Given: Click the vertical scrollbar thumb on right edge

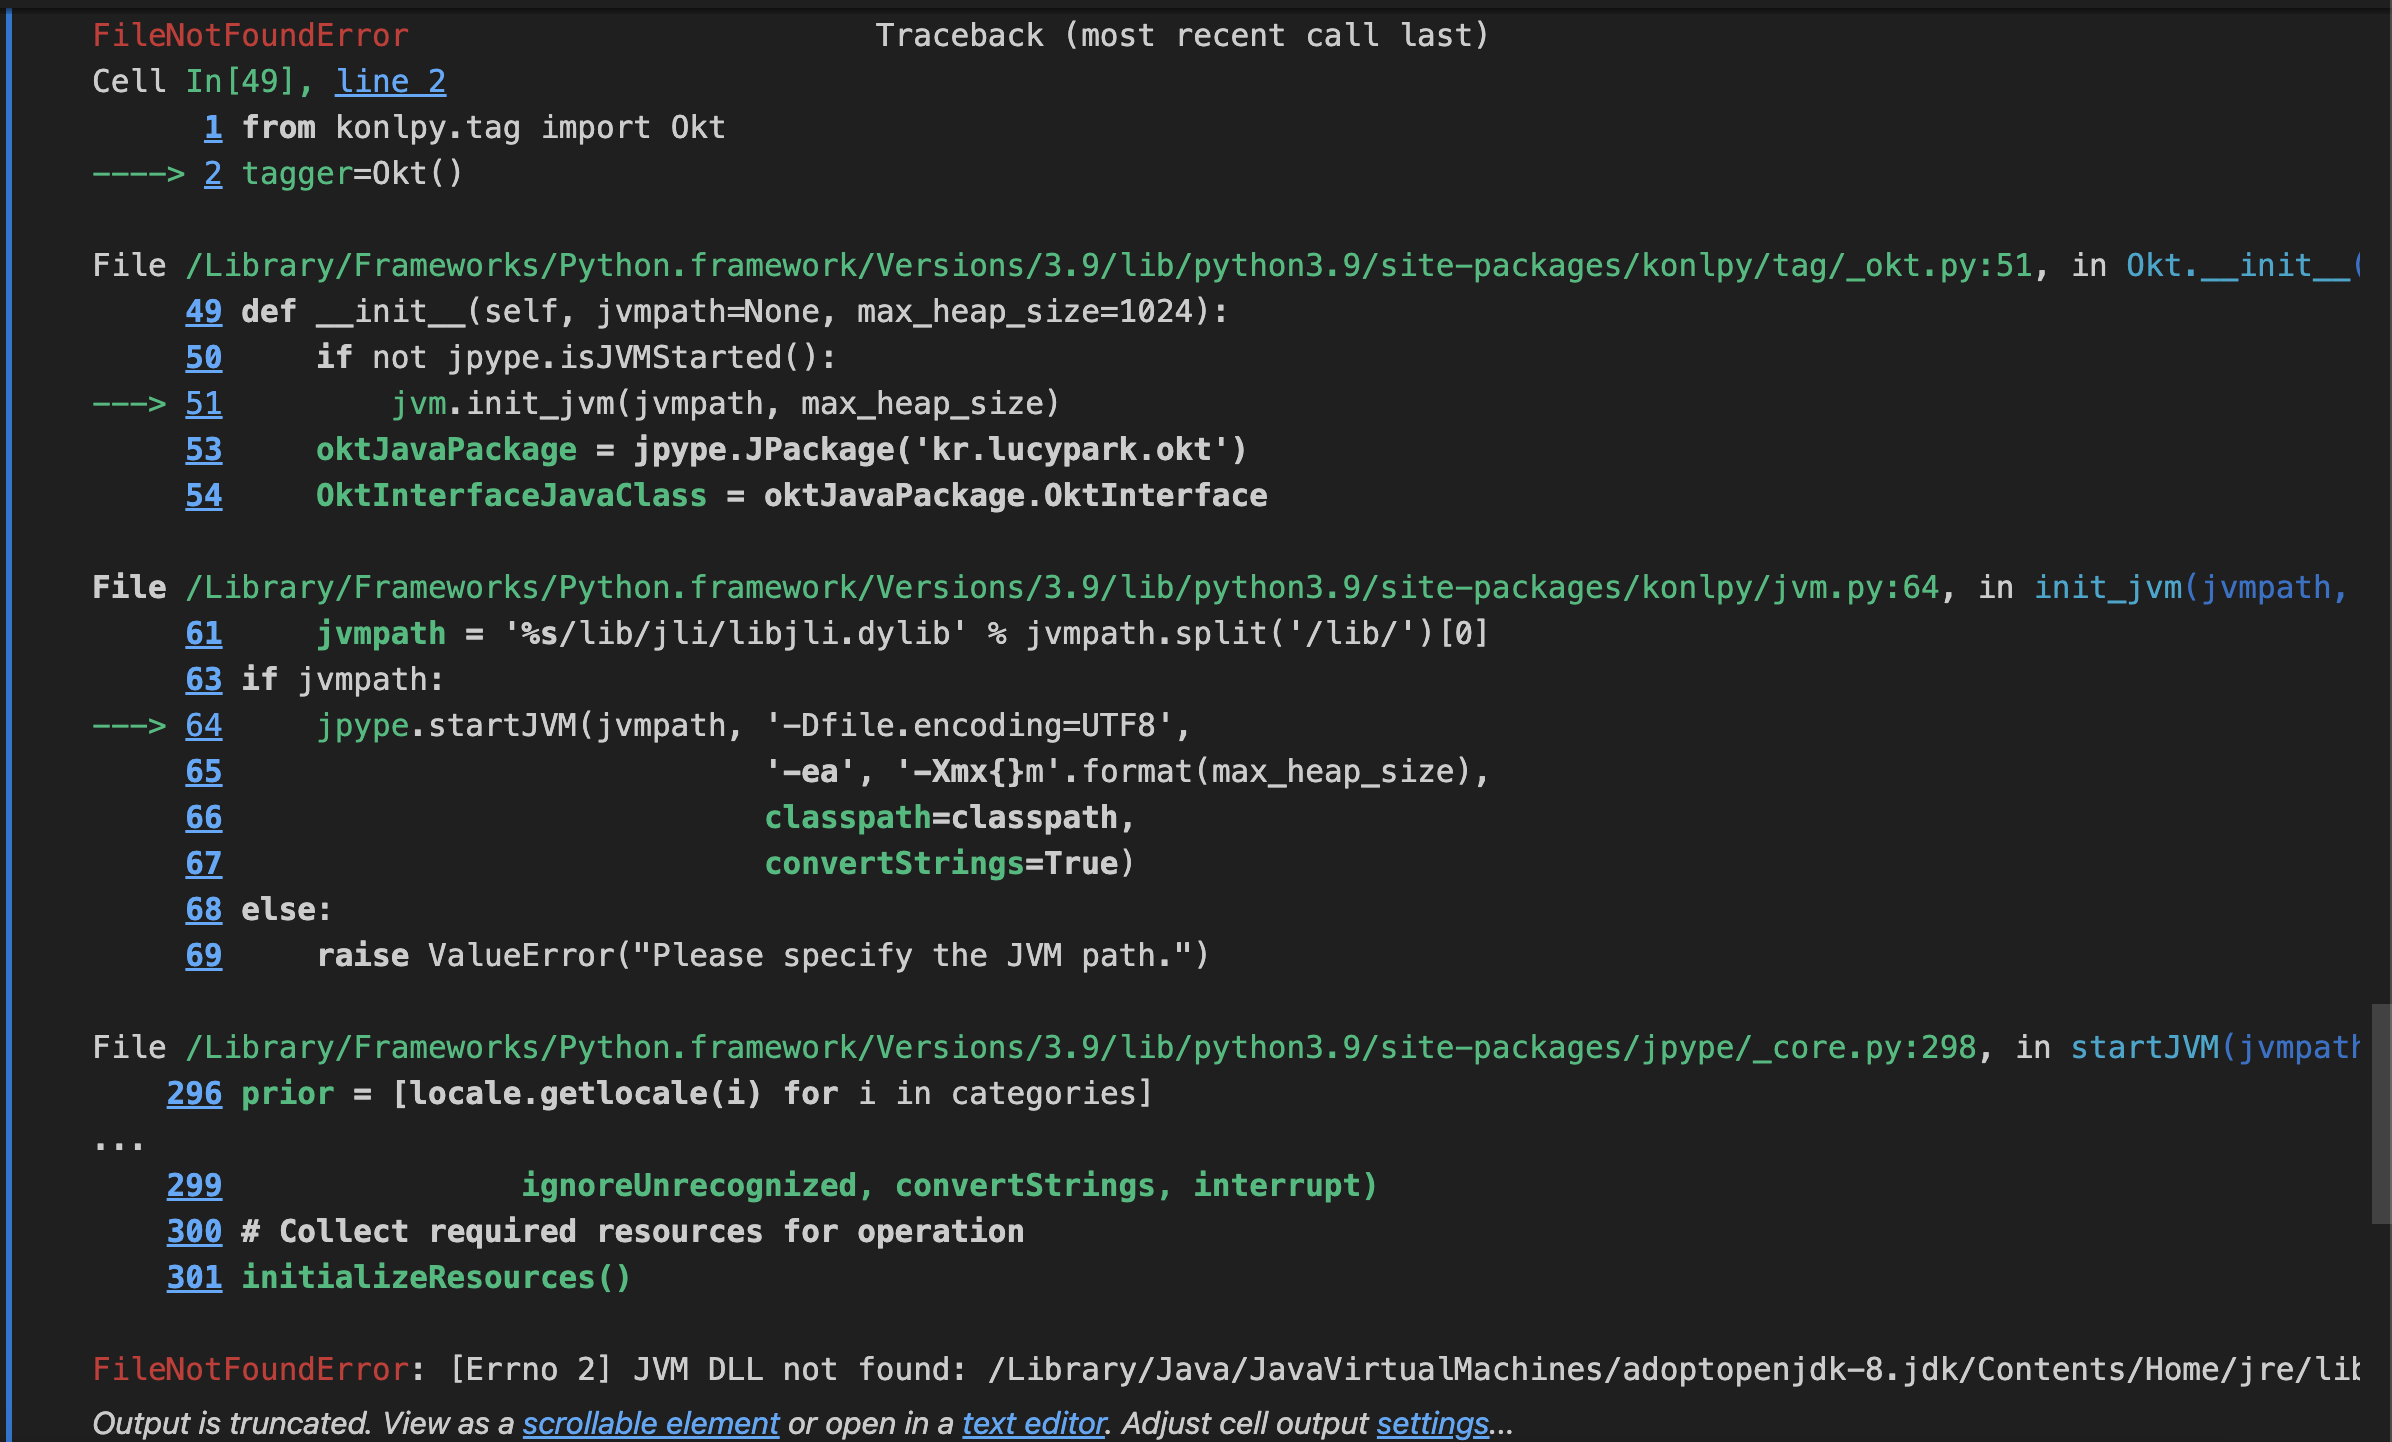Looking at the screenshot, I should pos(2380,1112).
